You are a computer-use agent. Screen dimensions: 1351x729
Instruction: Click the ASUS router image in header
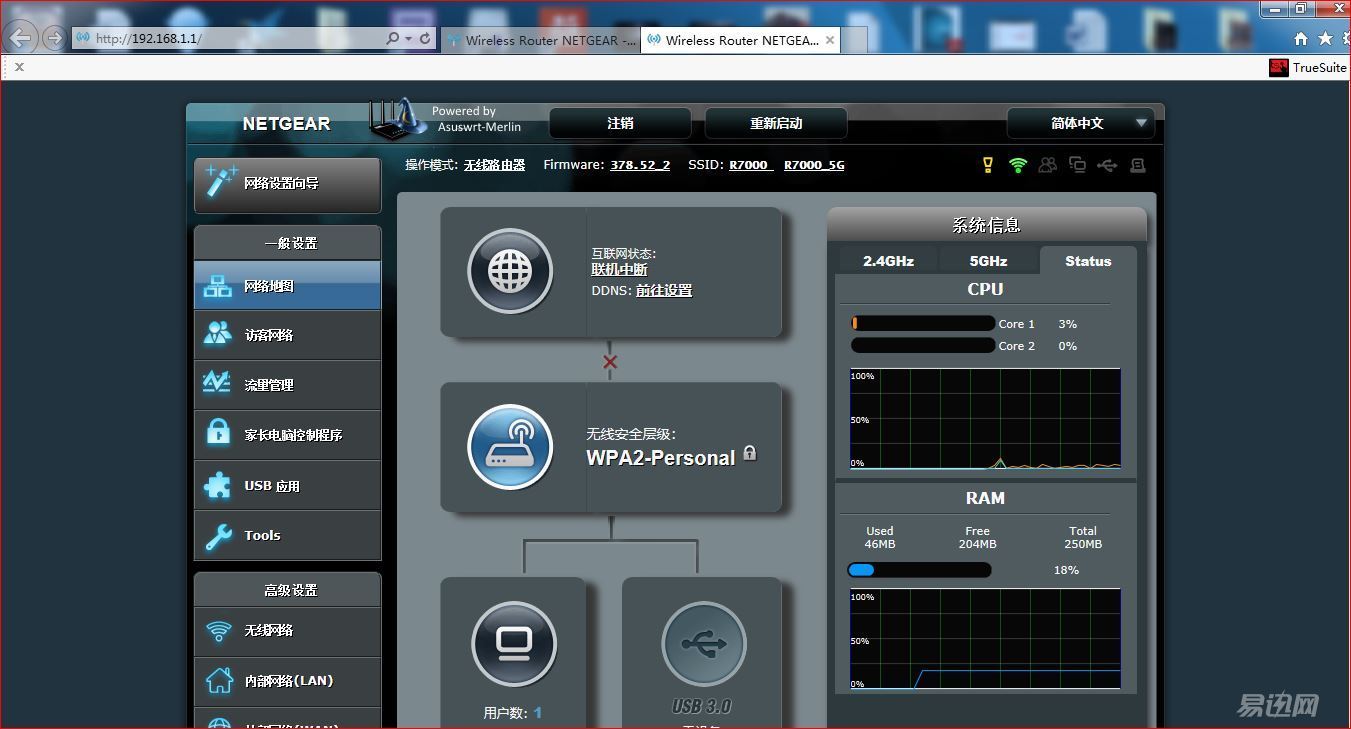point(397,119)
